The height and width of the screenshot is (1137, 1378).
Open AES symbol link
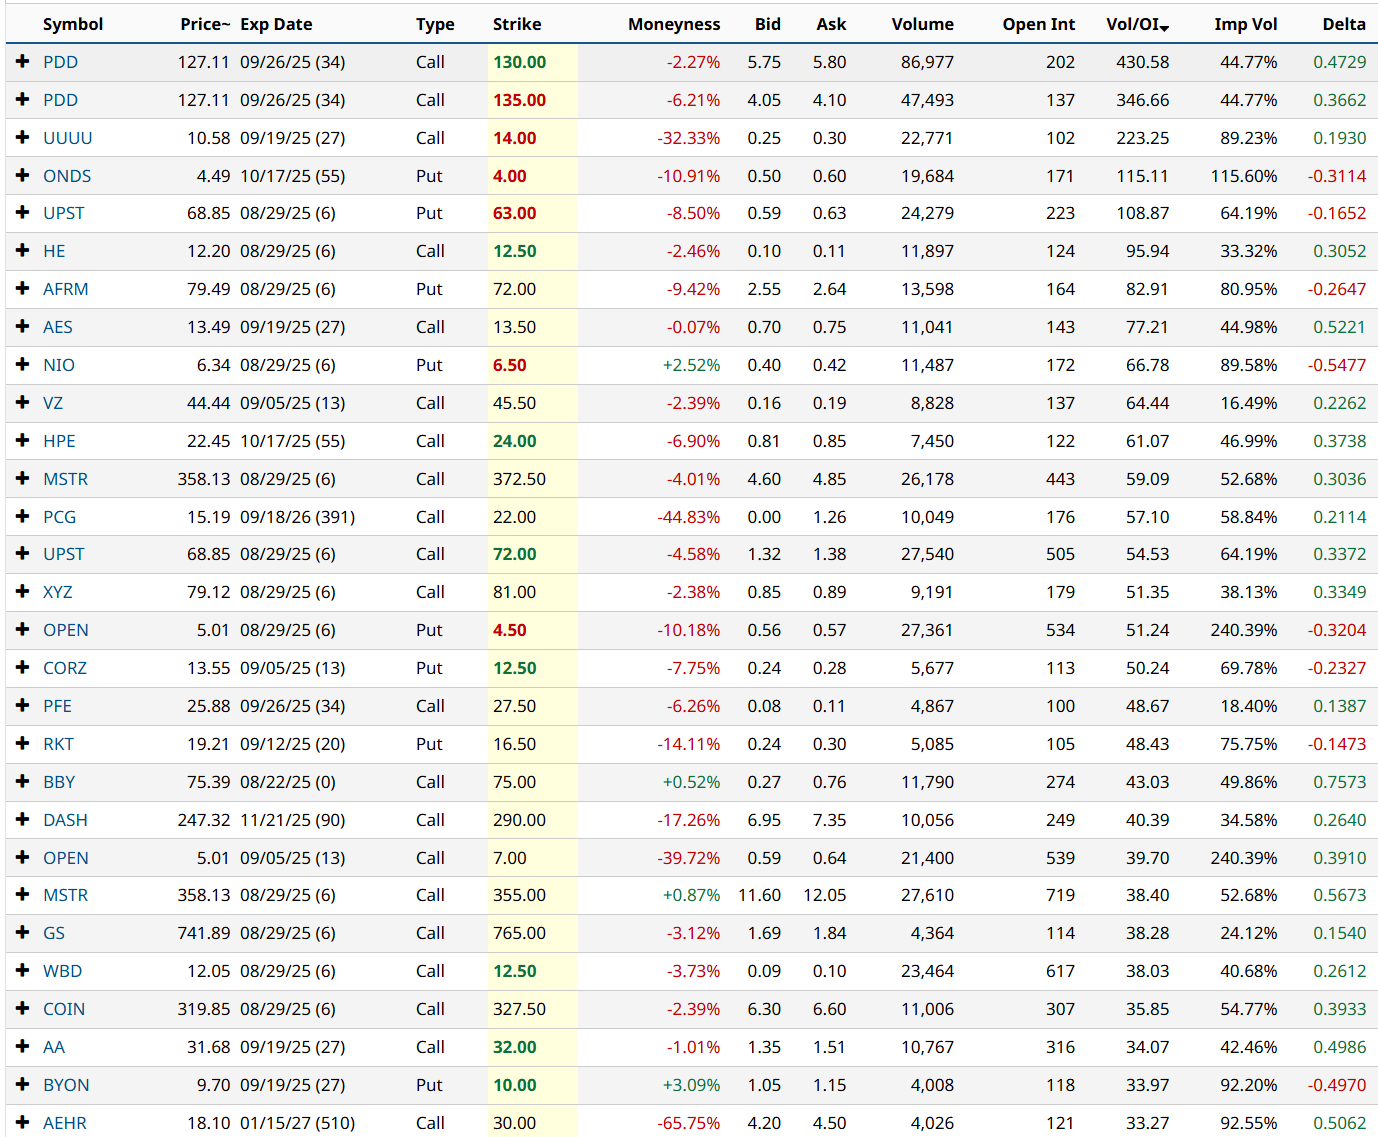click(x=58, y=327)
